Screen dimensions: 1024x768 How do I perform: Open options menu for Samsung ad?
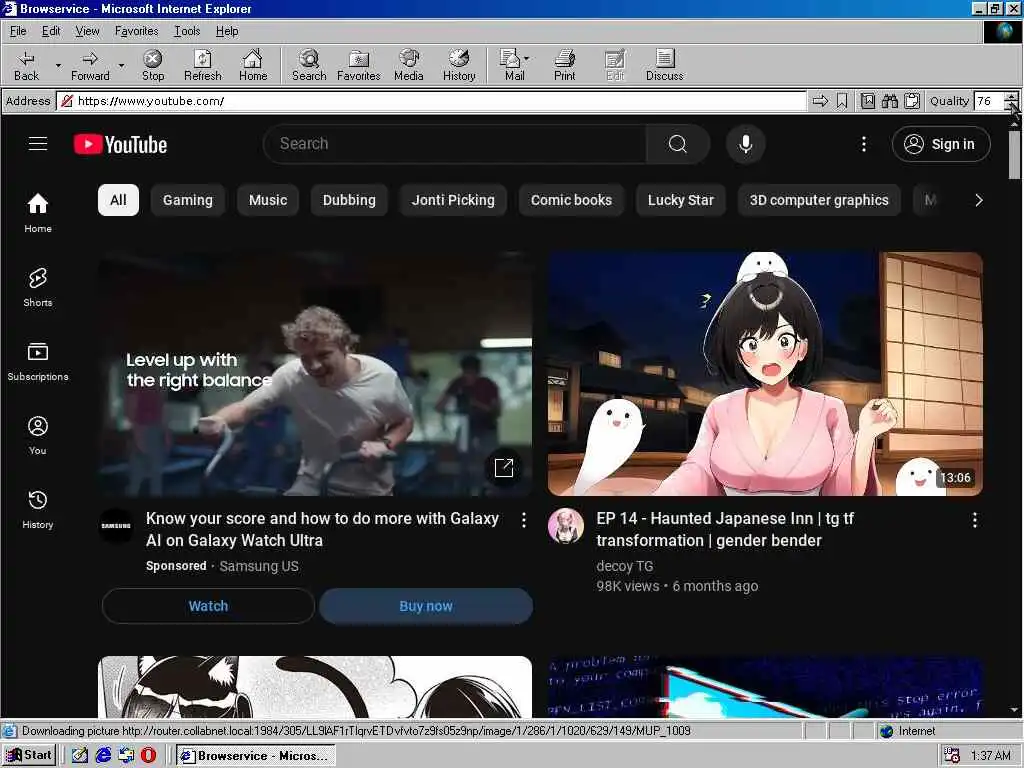[x=524, y=520]
